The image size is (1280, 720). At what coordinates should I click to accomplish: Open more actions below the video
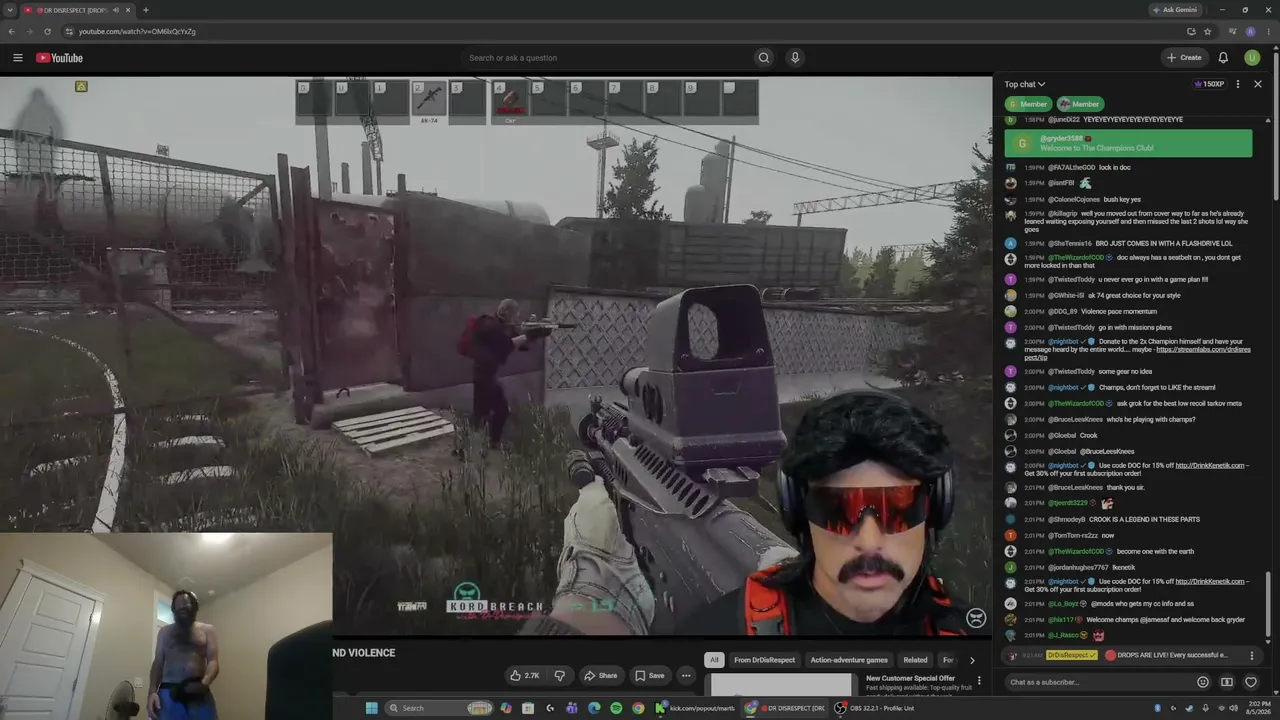tap(686, 675)
